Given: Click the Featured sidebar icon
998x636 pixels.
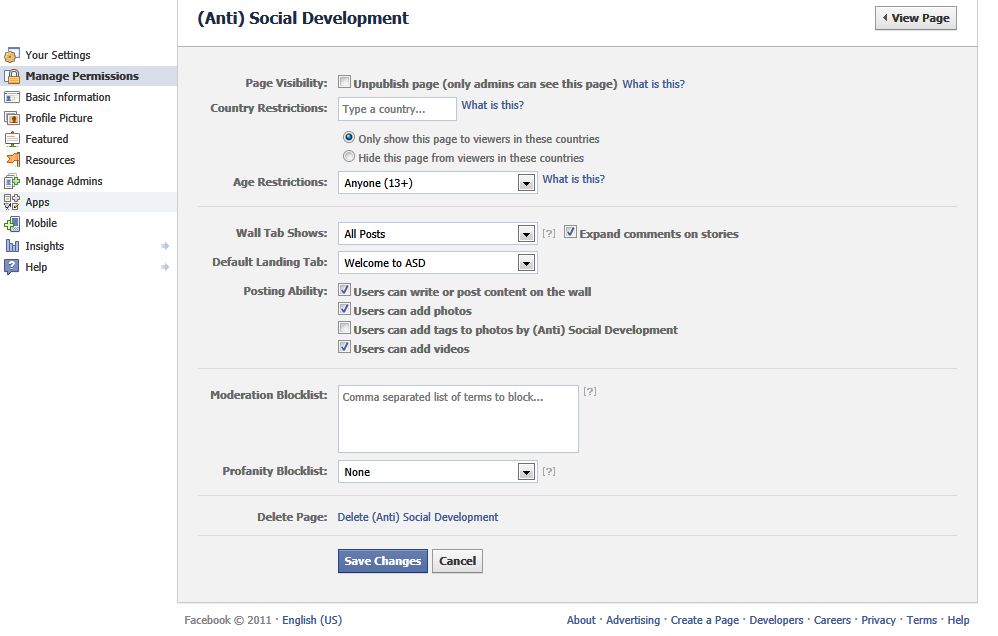Looking at the screenshot, I should (x=12, y=139).
